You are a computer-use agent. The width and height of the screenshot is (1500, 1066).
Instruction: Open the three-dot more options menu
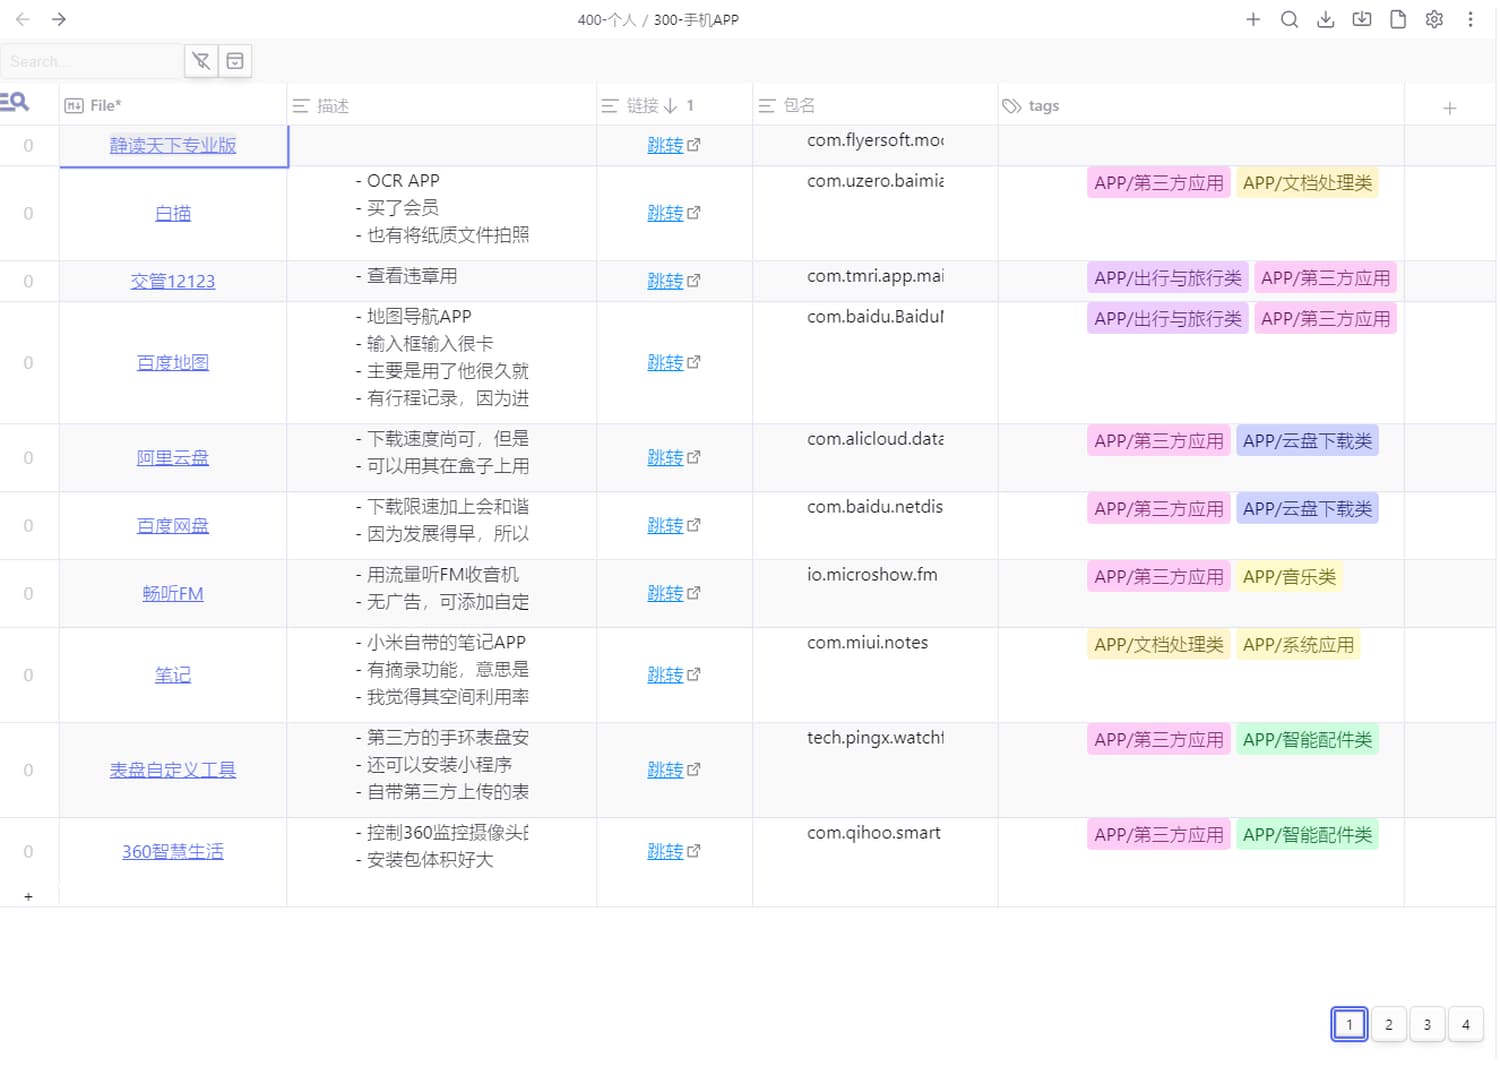tap(1469, 19)
